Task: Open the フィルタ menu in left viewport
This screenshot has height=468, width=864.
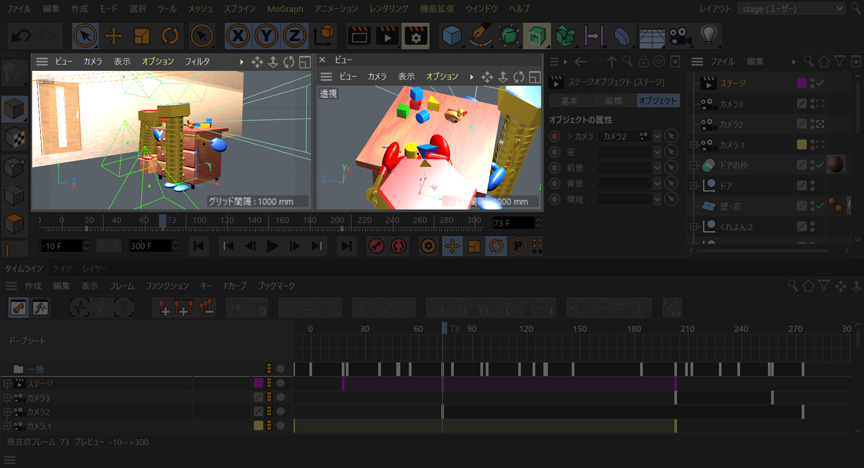Action: pyautogui.click(x=198, y=62)
